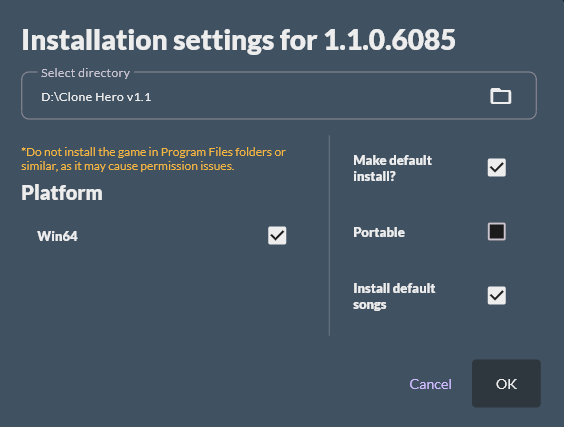
Task: Click the orange Program Files warning note
Action: point(153,159)
